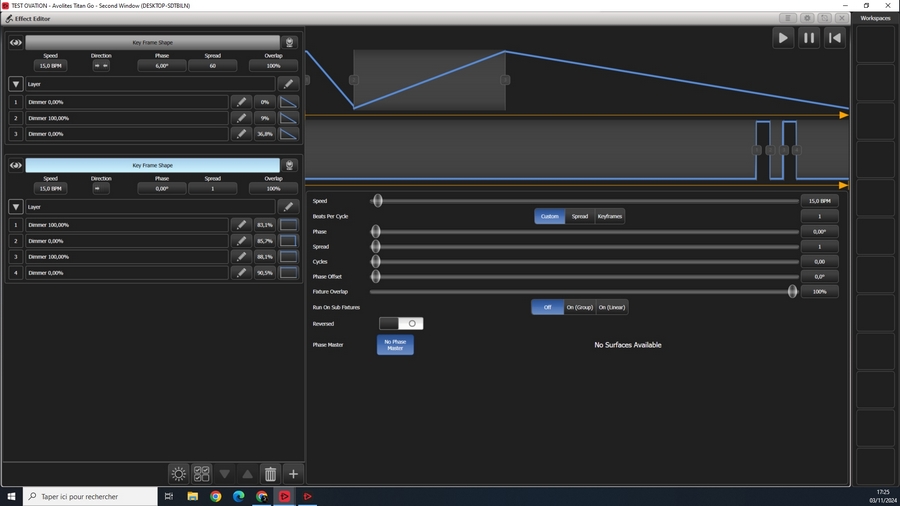Select Custom beats per cycle

pyautogui.click(x=549, y=216)
